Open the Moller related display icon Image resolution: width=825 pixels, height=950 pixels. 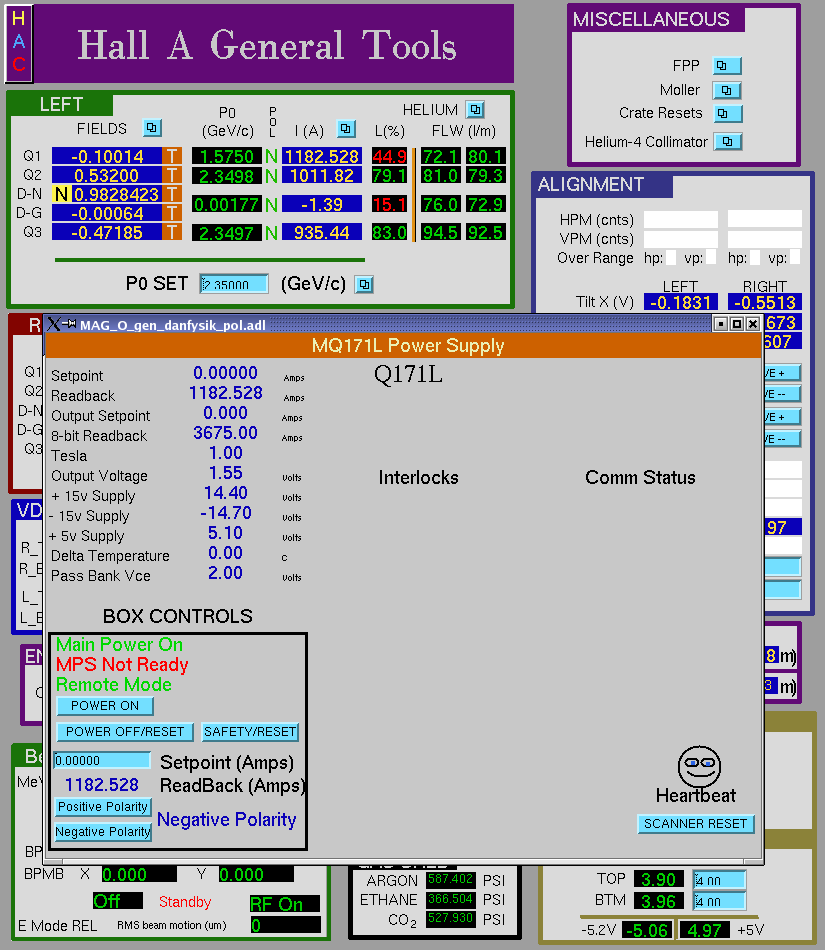(x=727, y=90)
